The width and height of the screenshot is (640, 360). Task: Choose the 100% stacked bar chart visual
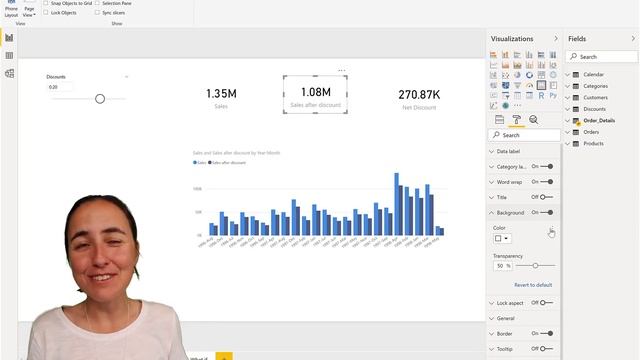[541, 55]
